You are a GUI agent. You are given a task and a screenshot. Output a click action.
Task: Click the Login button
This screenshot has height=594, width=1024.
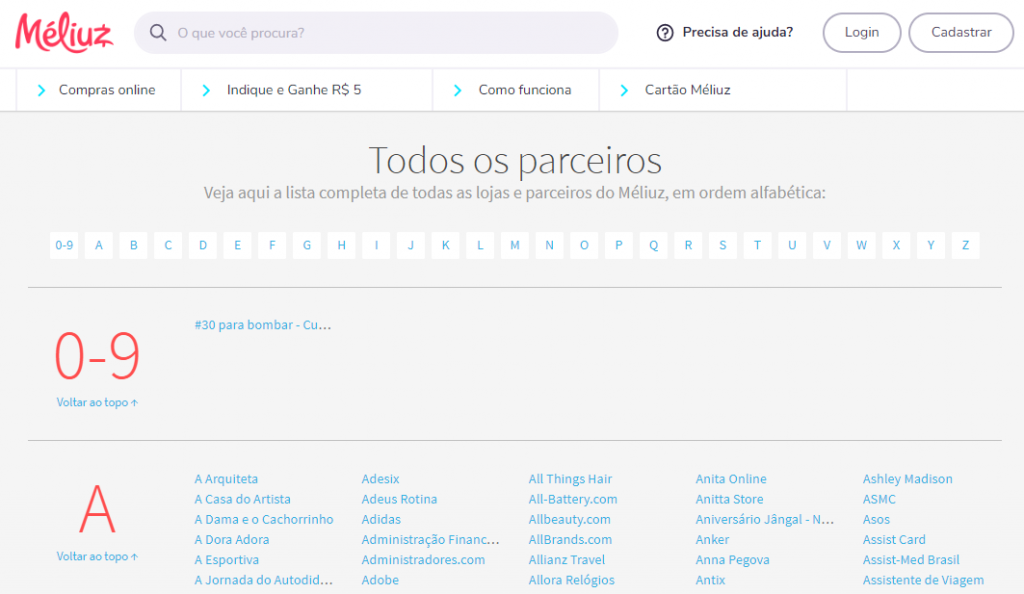[x=861, y=33]
